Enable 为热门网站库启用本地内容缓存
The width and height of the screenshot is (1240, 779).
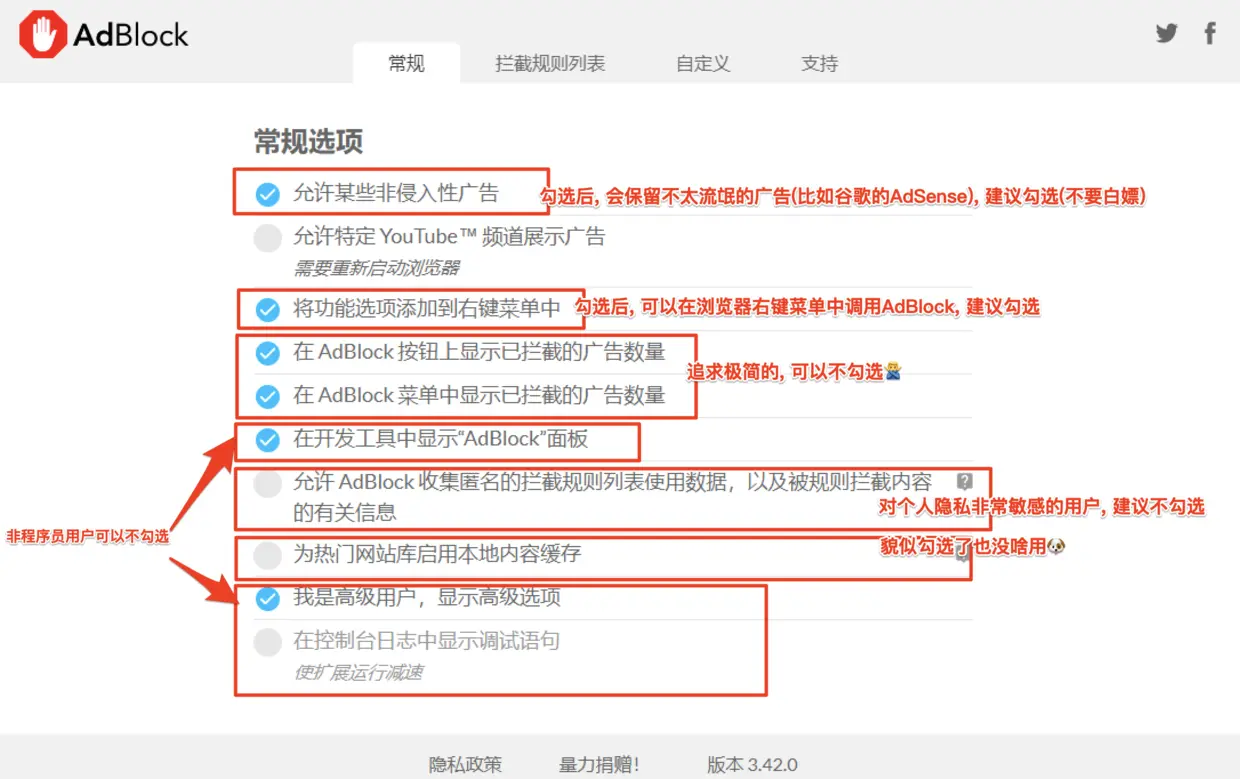(x=267, y=555)
